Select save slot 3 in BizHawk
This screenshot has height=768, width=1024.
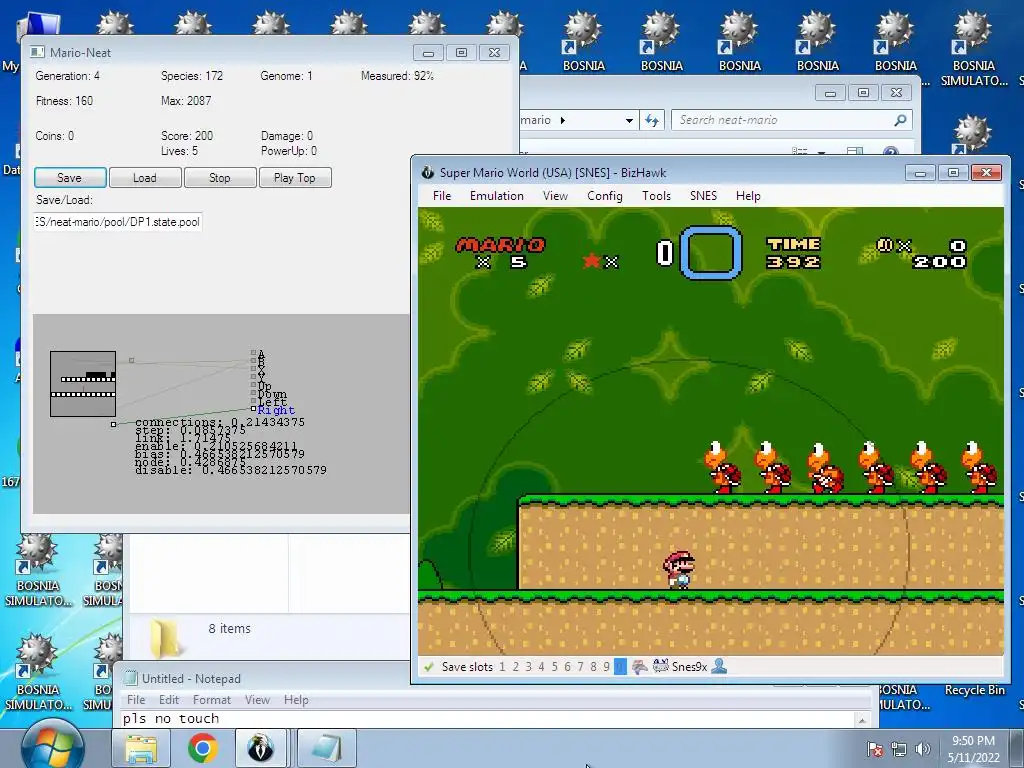(x=528, y=667)
